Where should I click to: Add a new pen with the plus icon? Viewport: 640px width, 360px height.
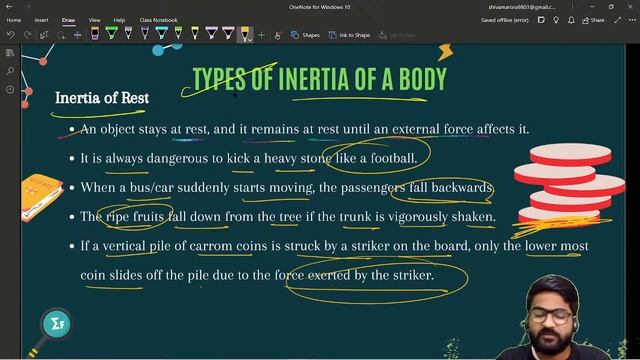(261, 36)
